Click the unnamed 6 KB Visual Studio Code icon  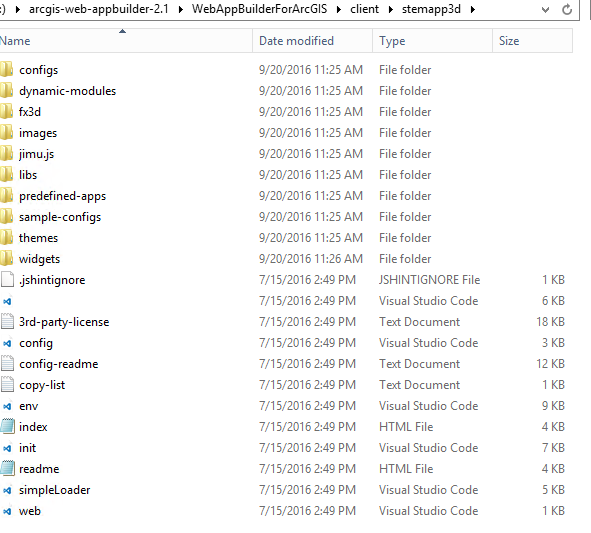tap(7, 301)
